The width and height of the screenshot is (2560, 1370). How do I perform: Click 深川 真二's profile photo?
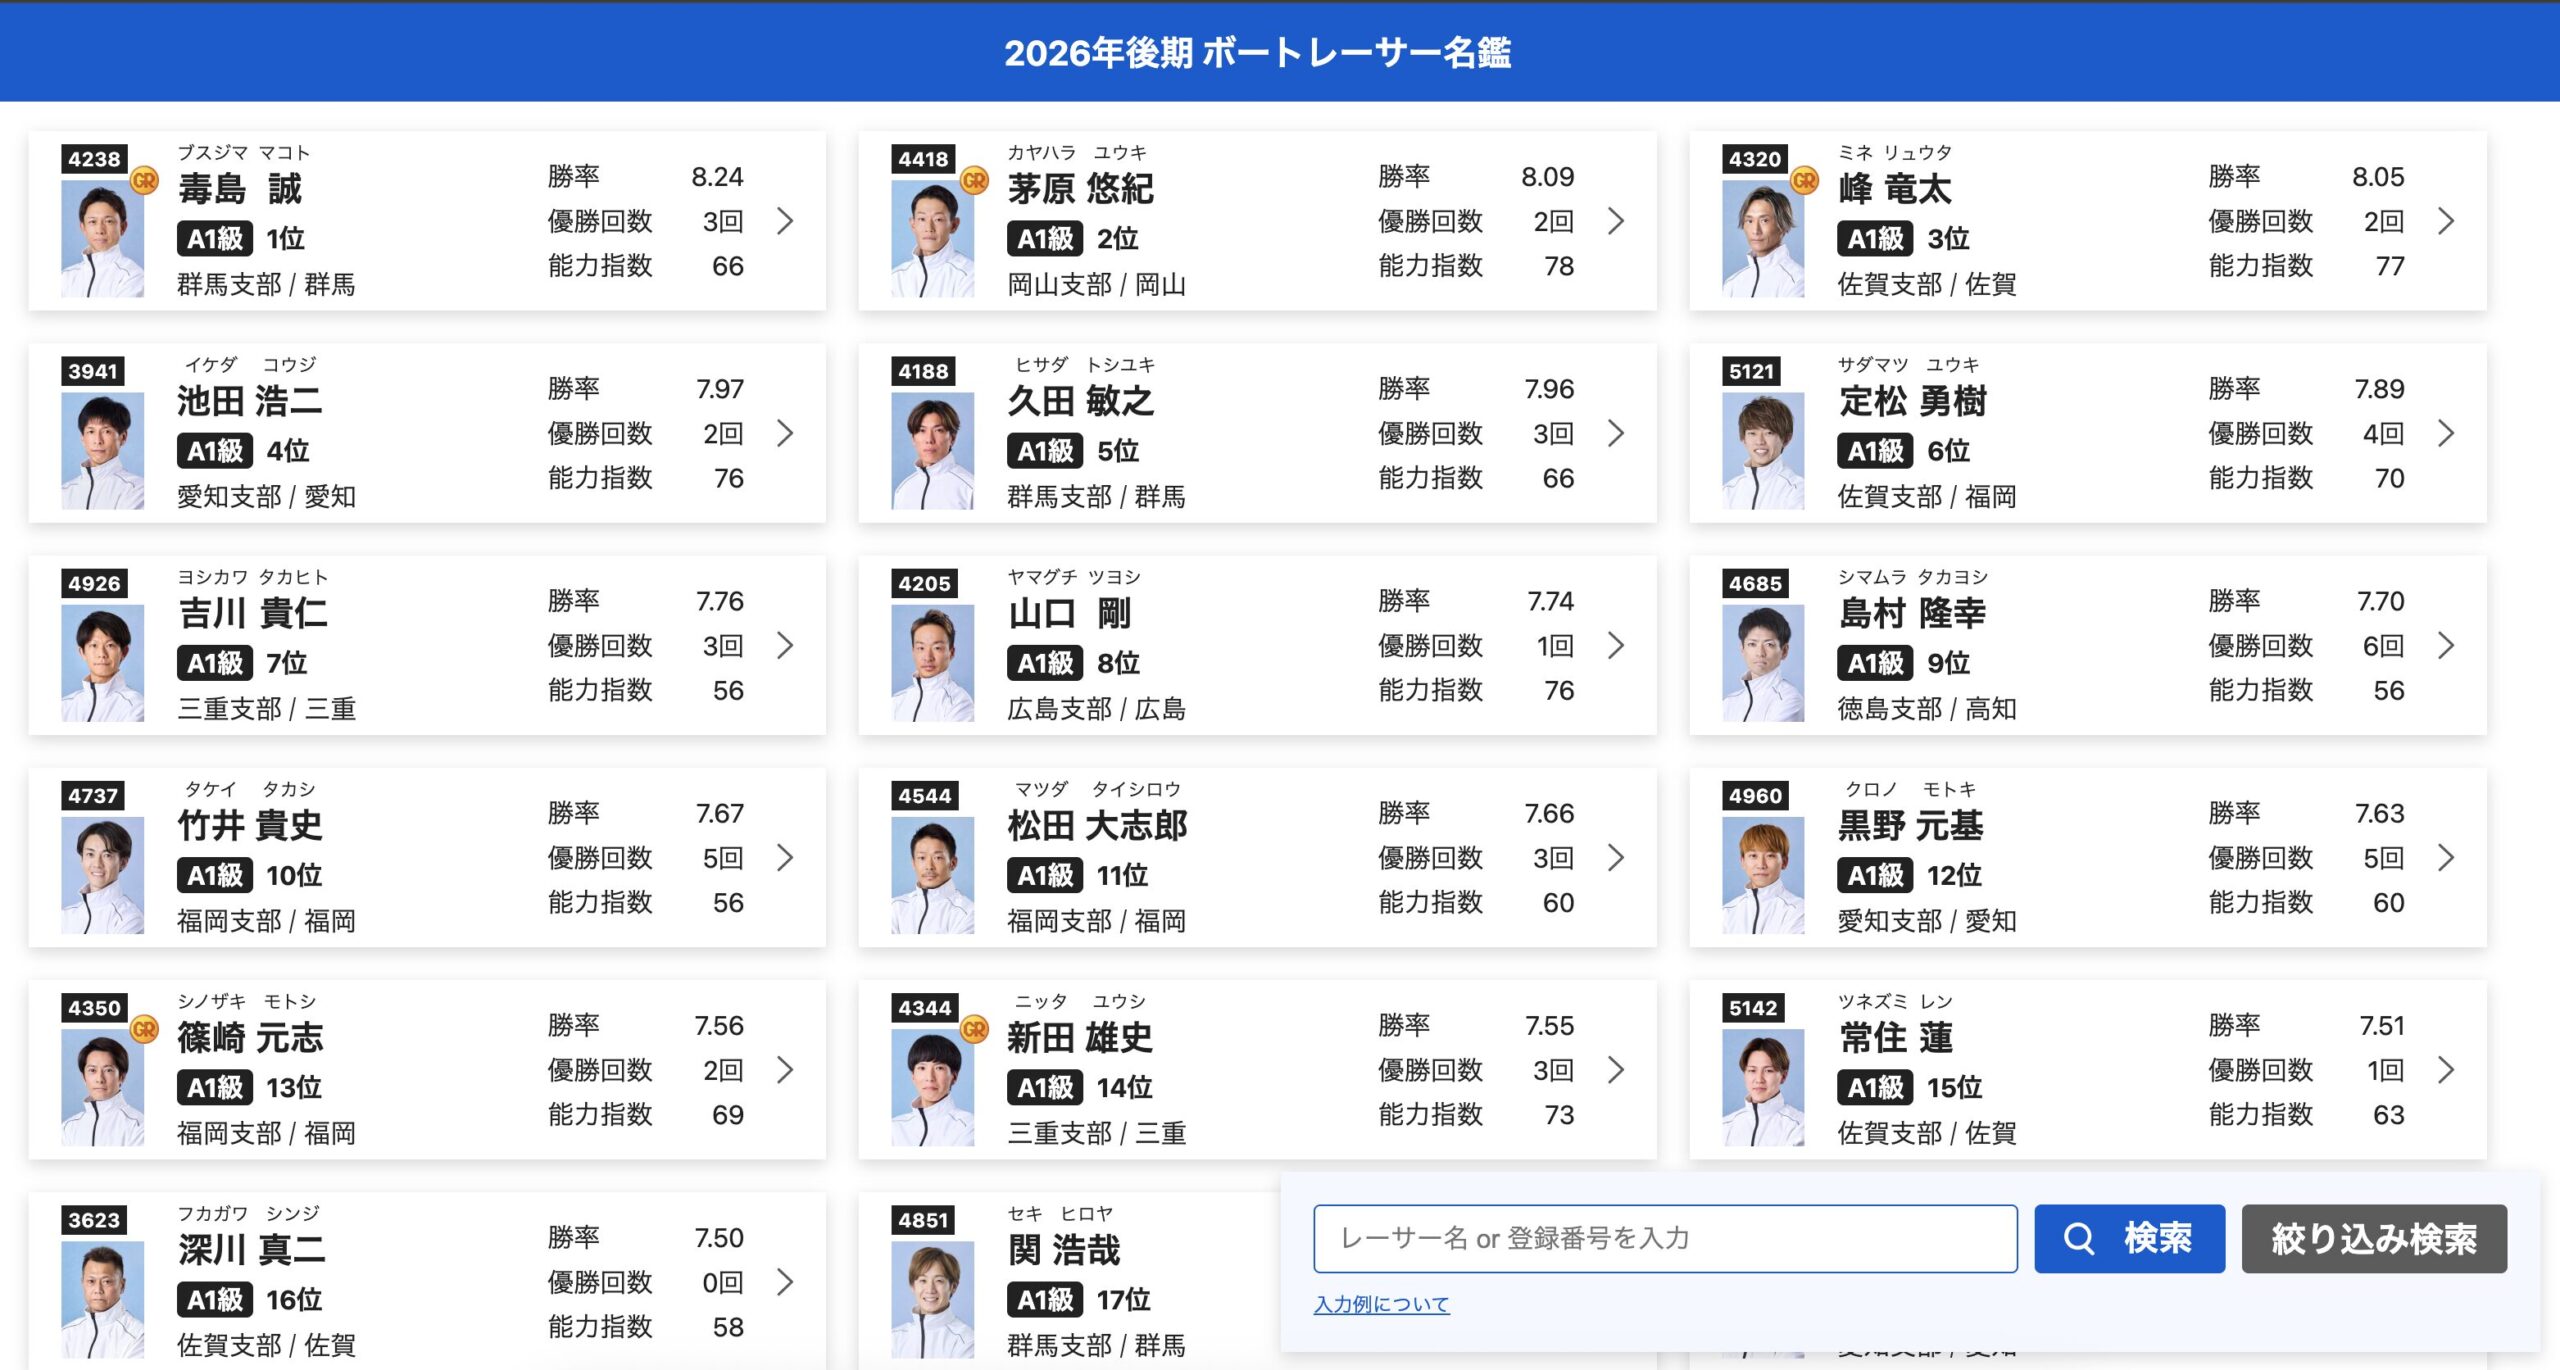pos(102,1299)
